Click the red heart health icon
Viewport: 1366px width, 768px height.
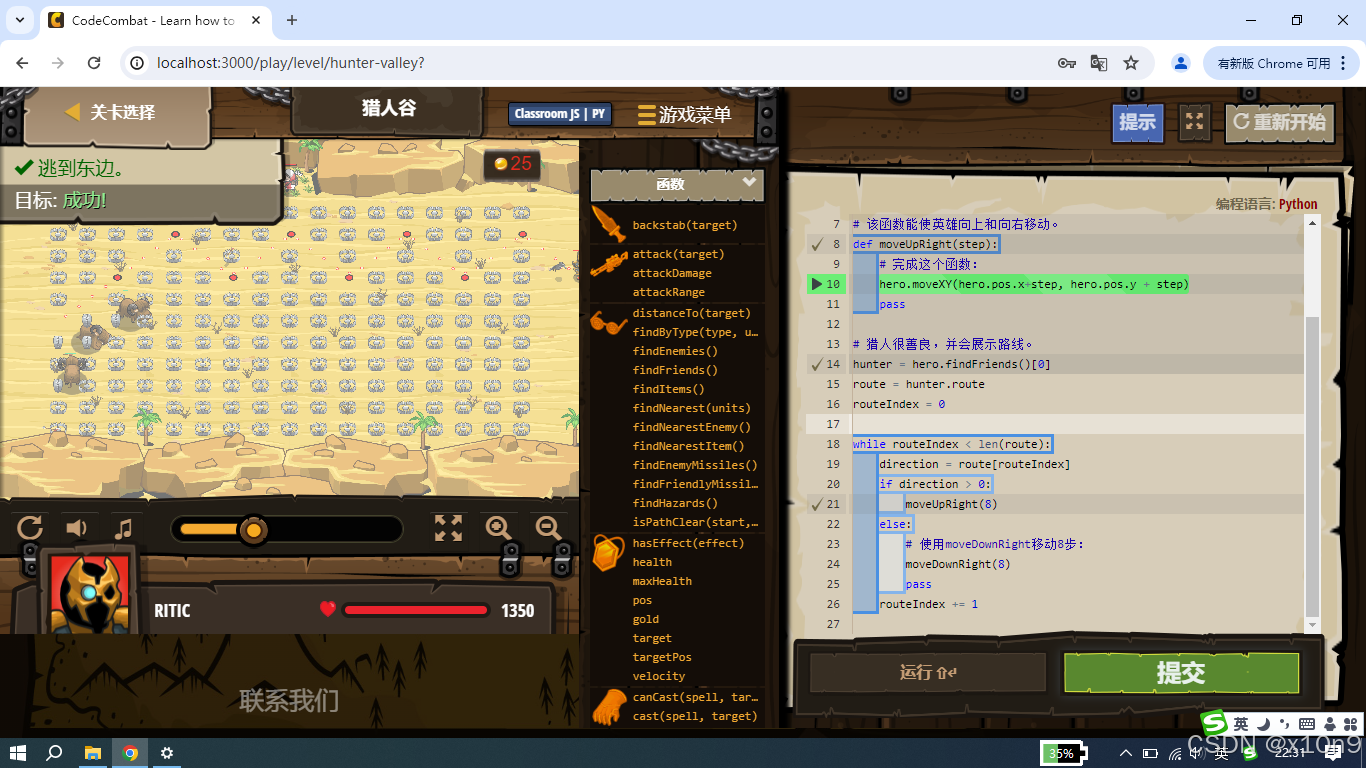327,609
